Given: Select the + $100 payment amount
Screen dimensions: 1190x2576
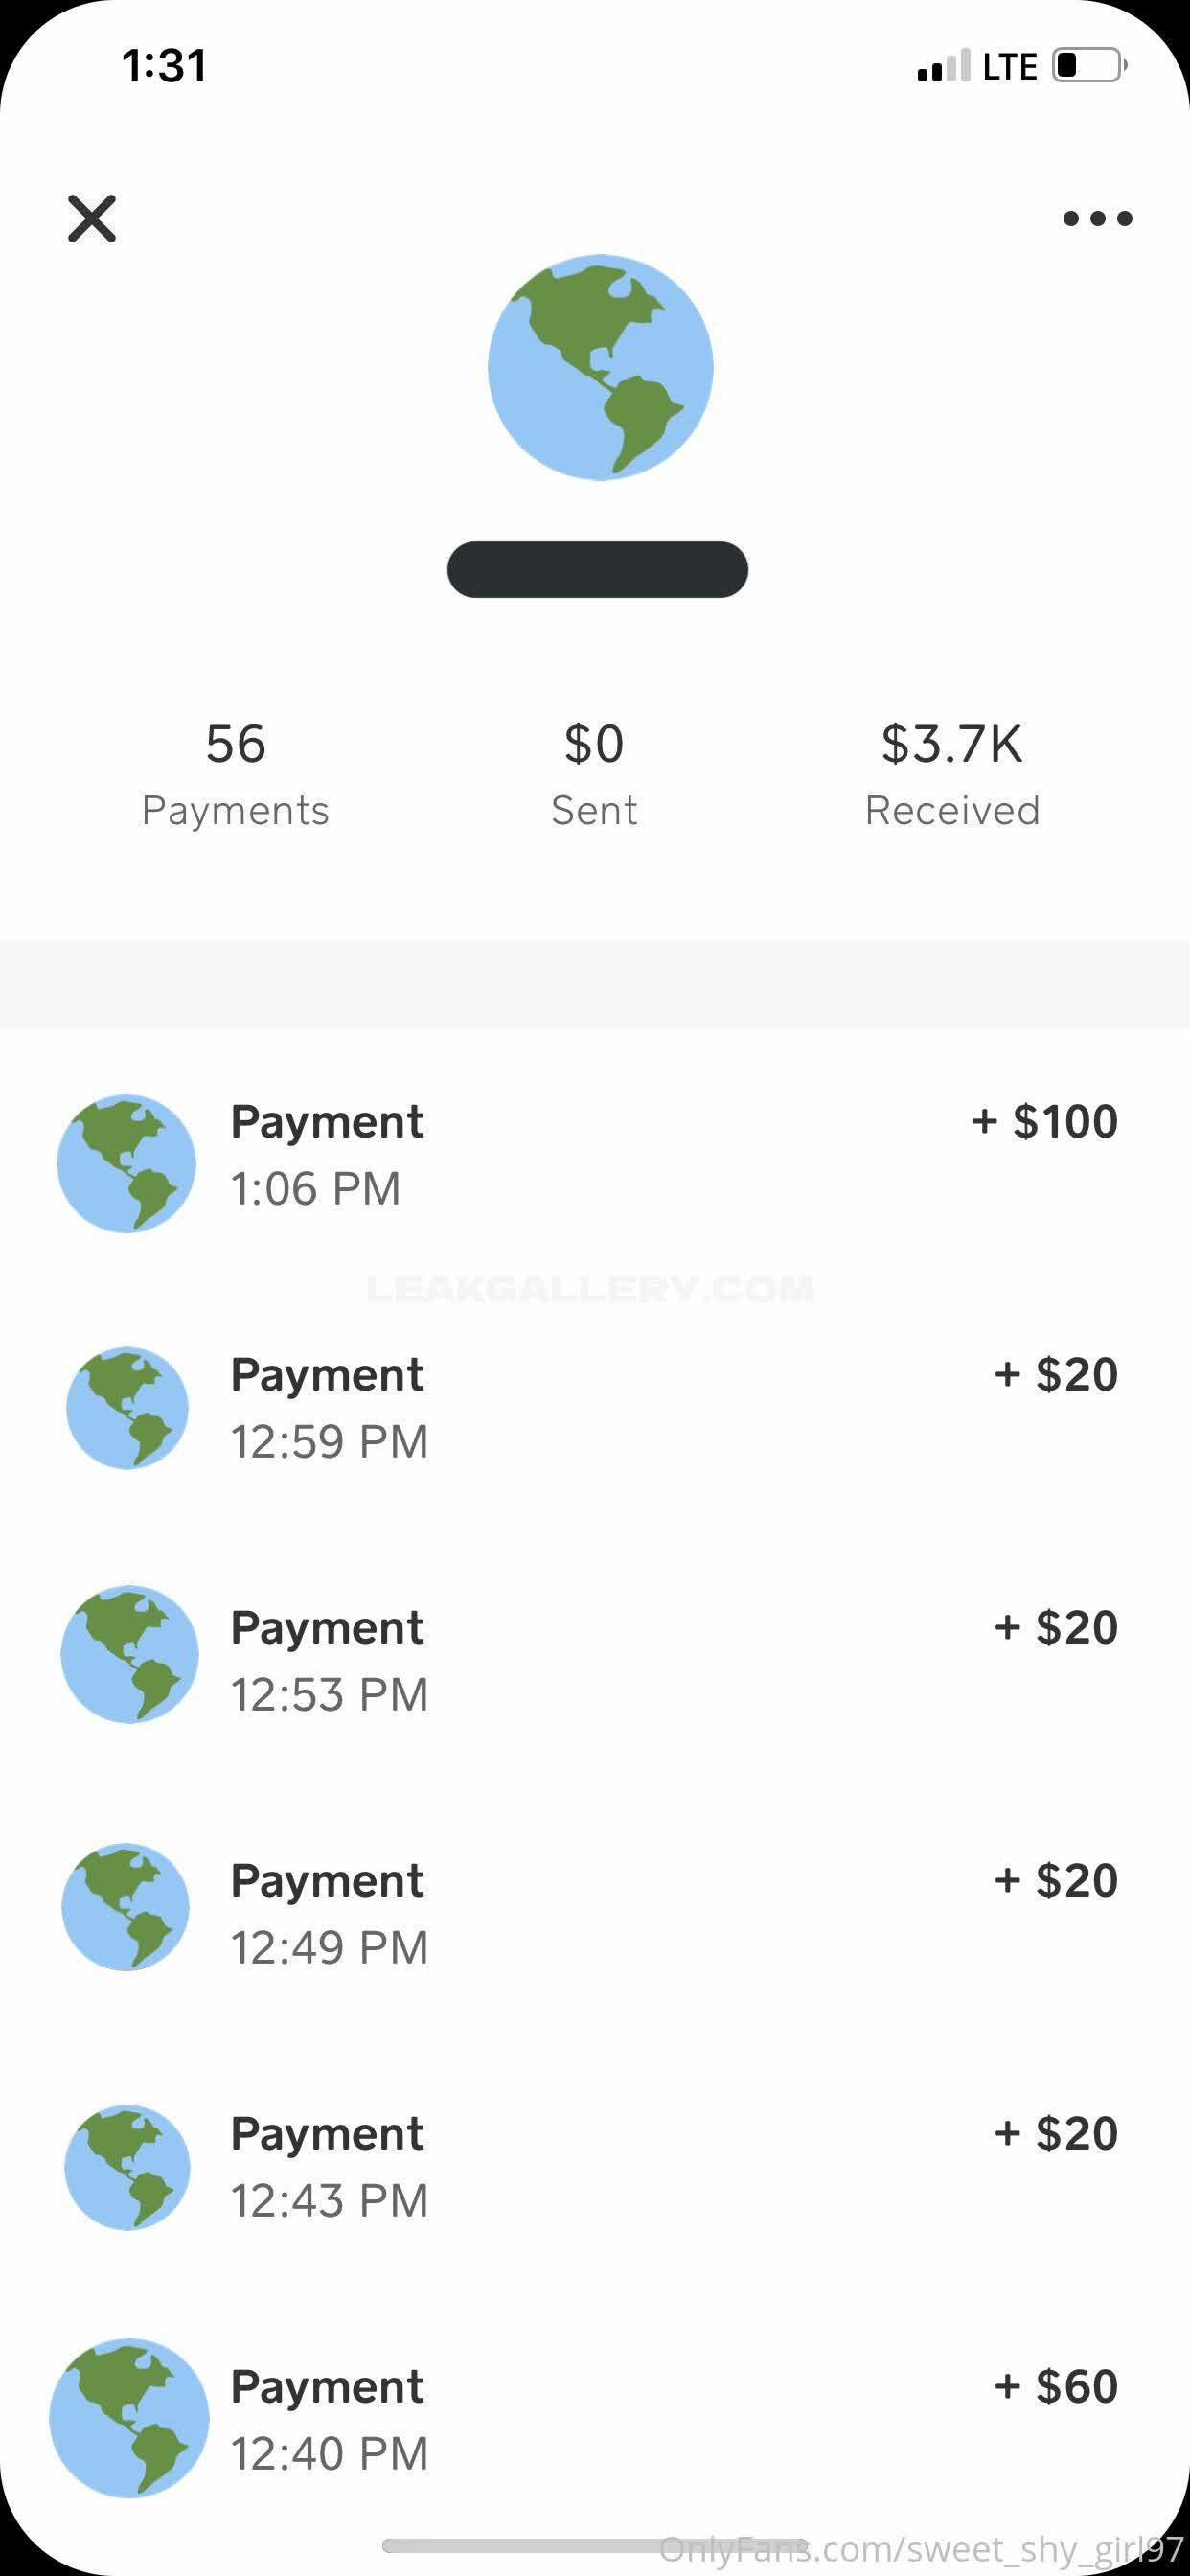Looking at the screenshot, I should coord(1044,1121).
